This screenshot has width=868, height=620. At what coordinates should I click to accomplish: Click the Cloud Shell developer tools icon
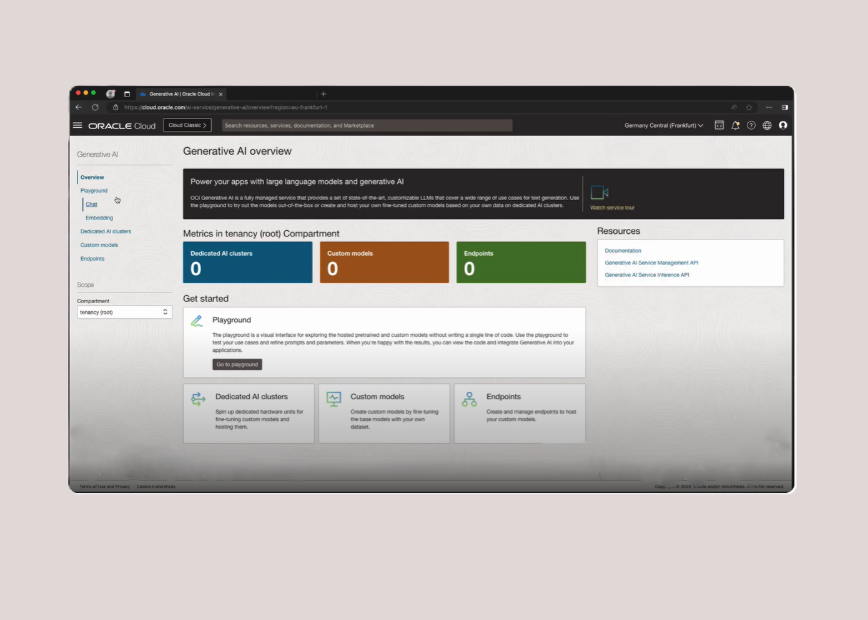point(719,125)
